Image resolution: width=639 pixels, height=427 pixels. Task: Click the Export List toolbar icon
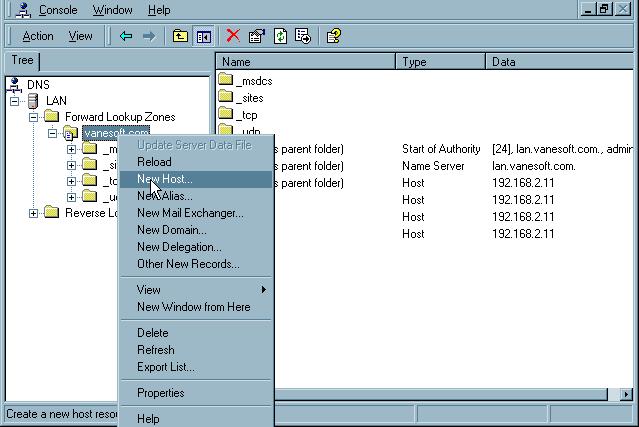[303, 36]
